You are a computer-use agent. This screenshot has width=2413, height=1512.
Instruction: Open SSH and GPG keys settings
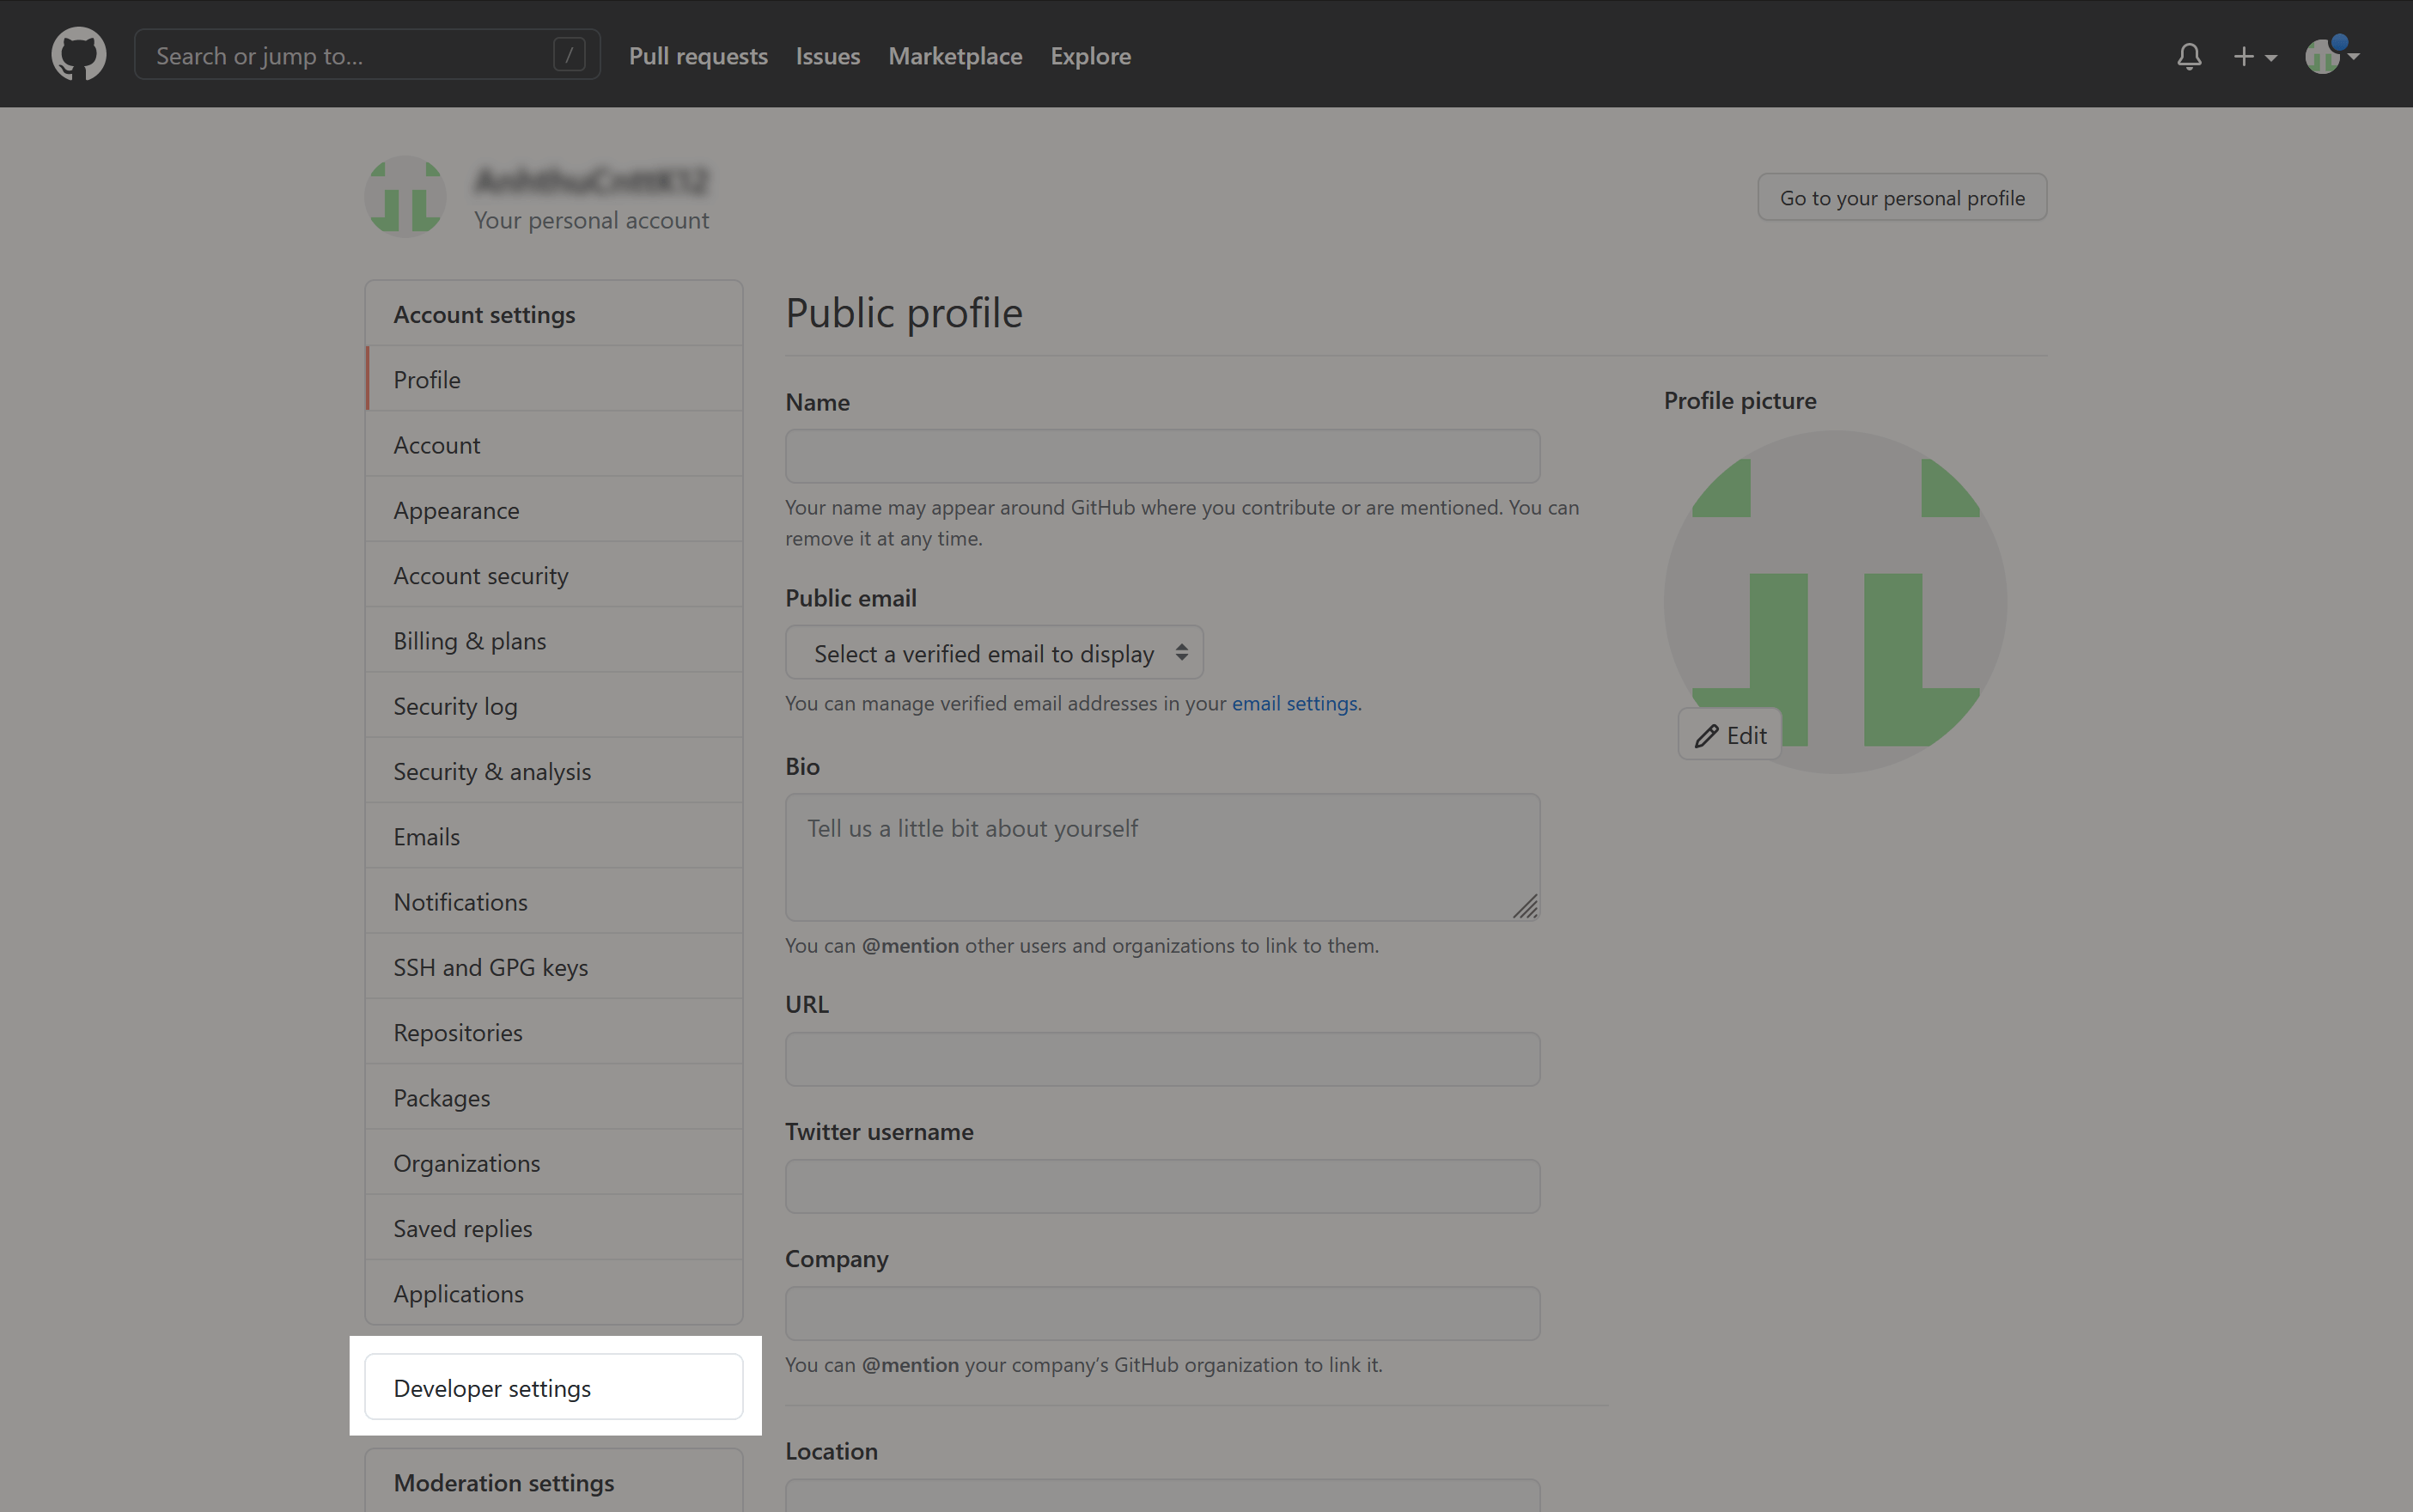(490, 967)
